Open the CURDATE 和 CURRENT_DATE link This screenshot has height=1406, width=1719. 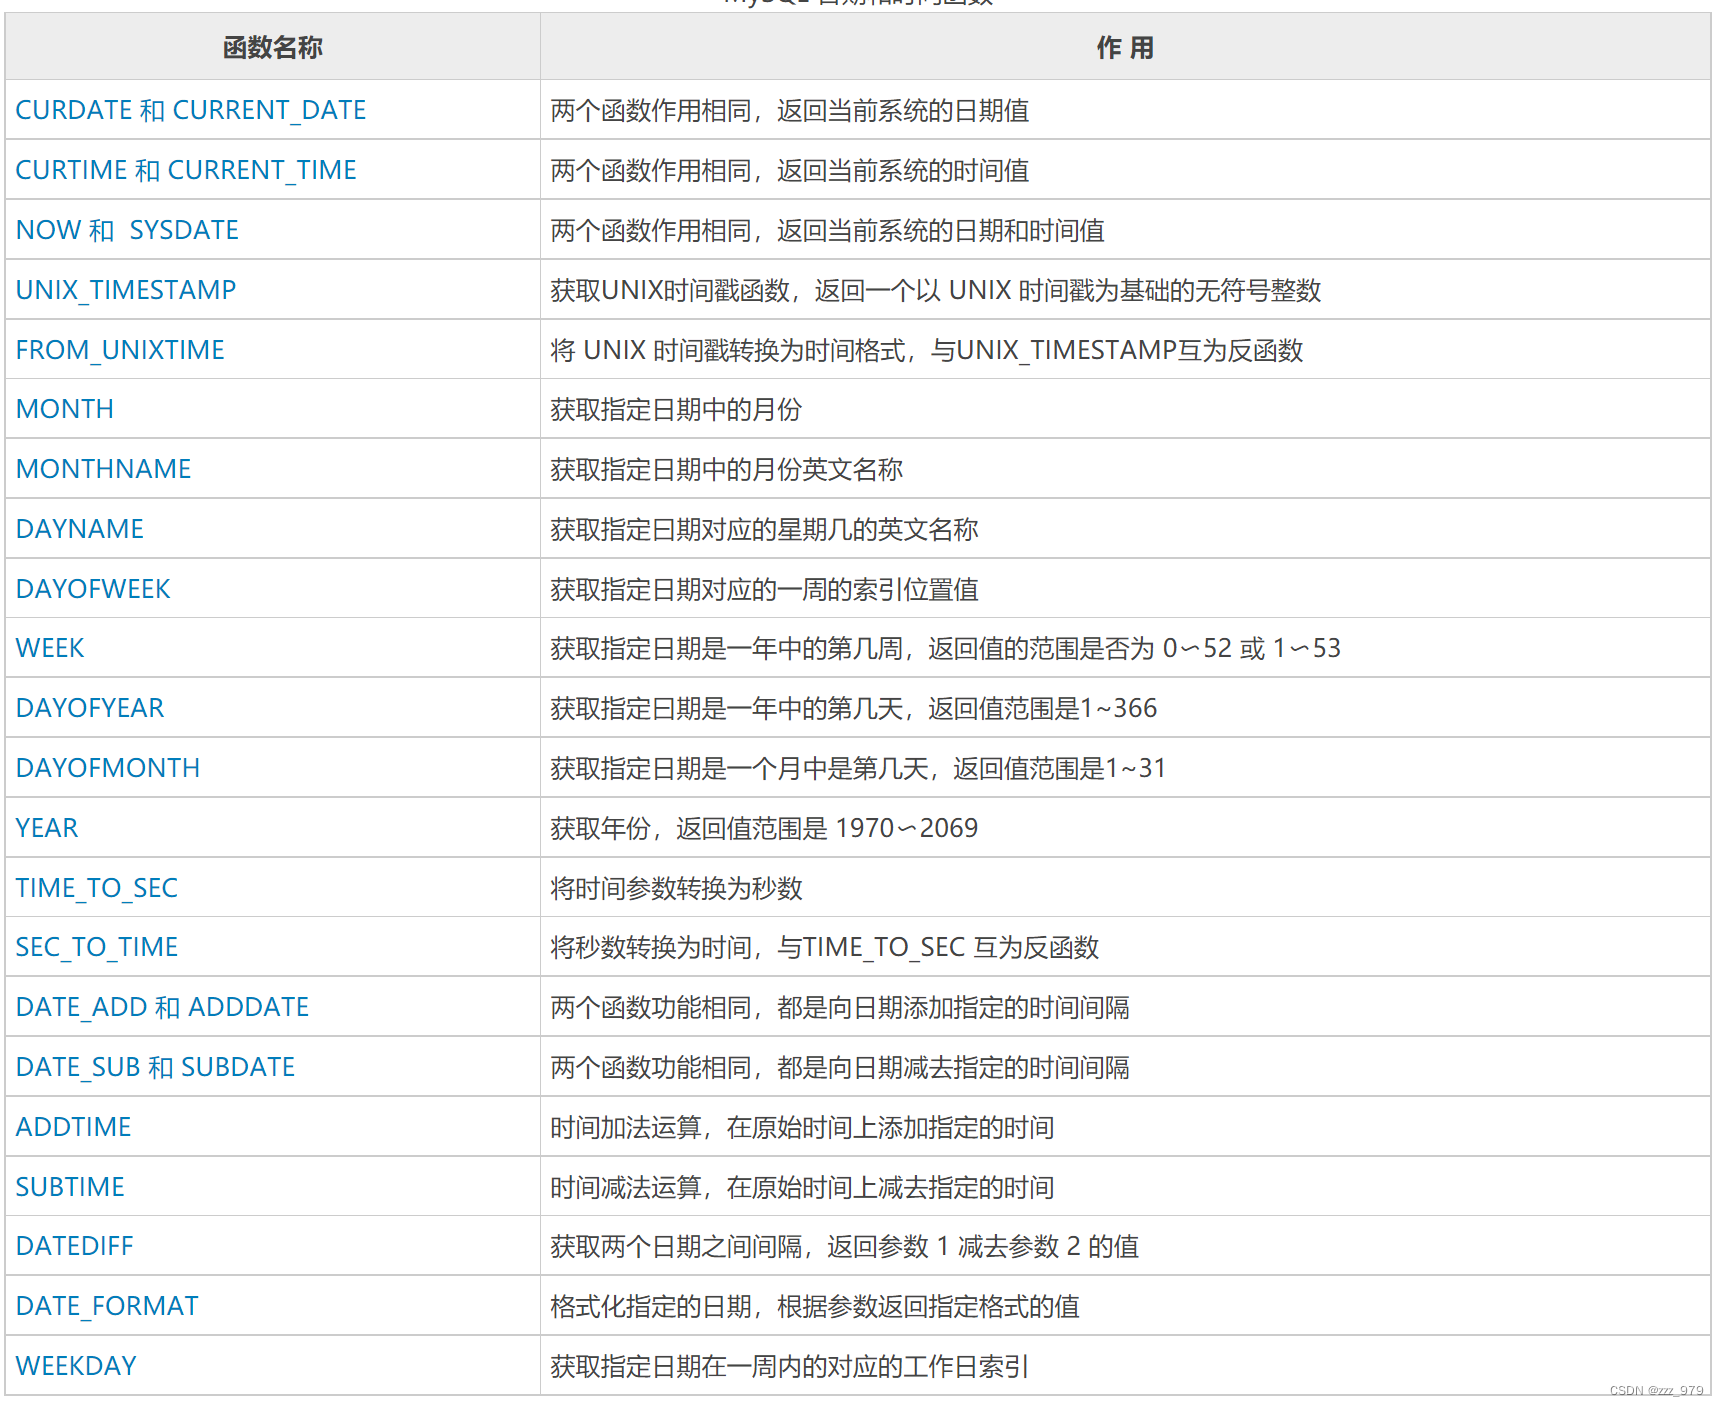point(190,110)
